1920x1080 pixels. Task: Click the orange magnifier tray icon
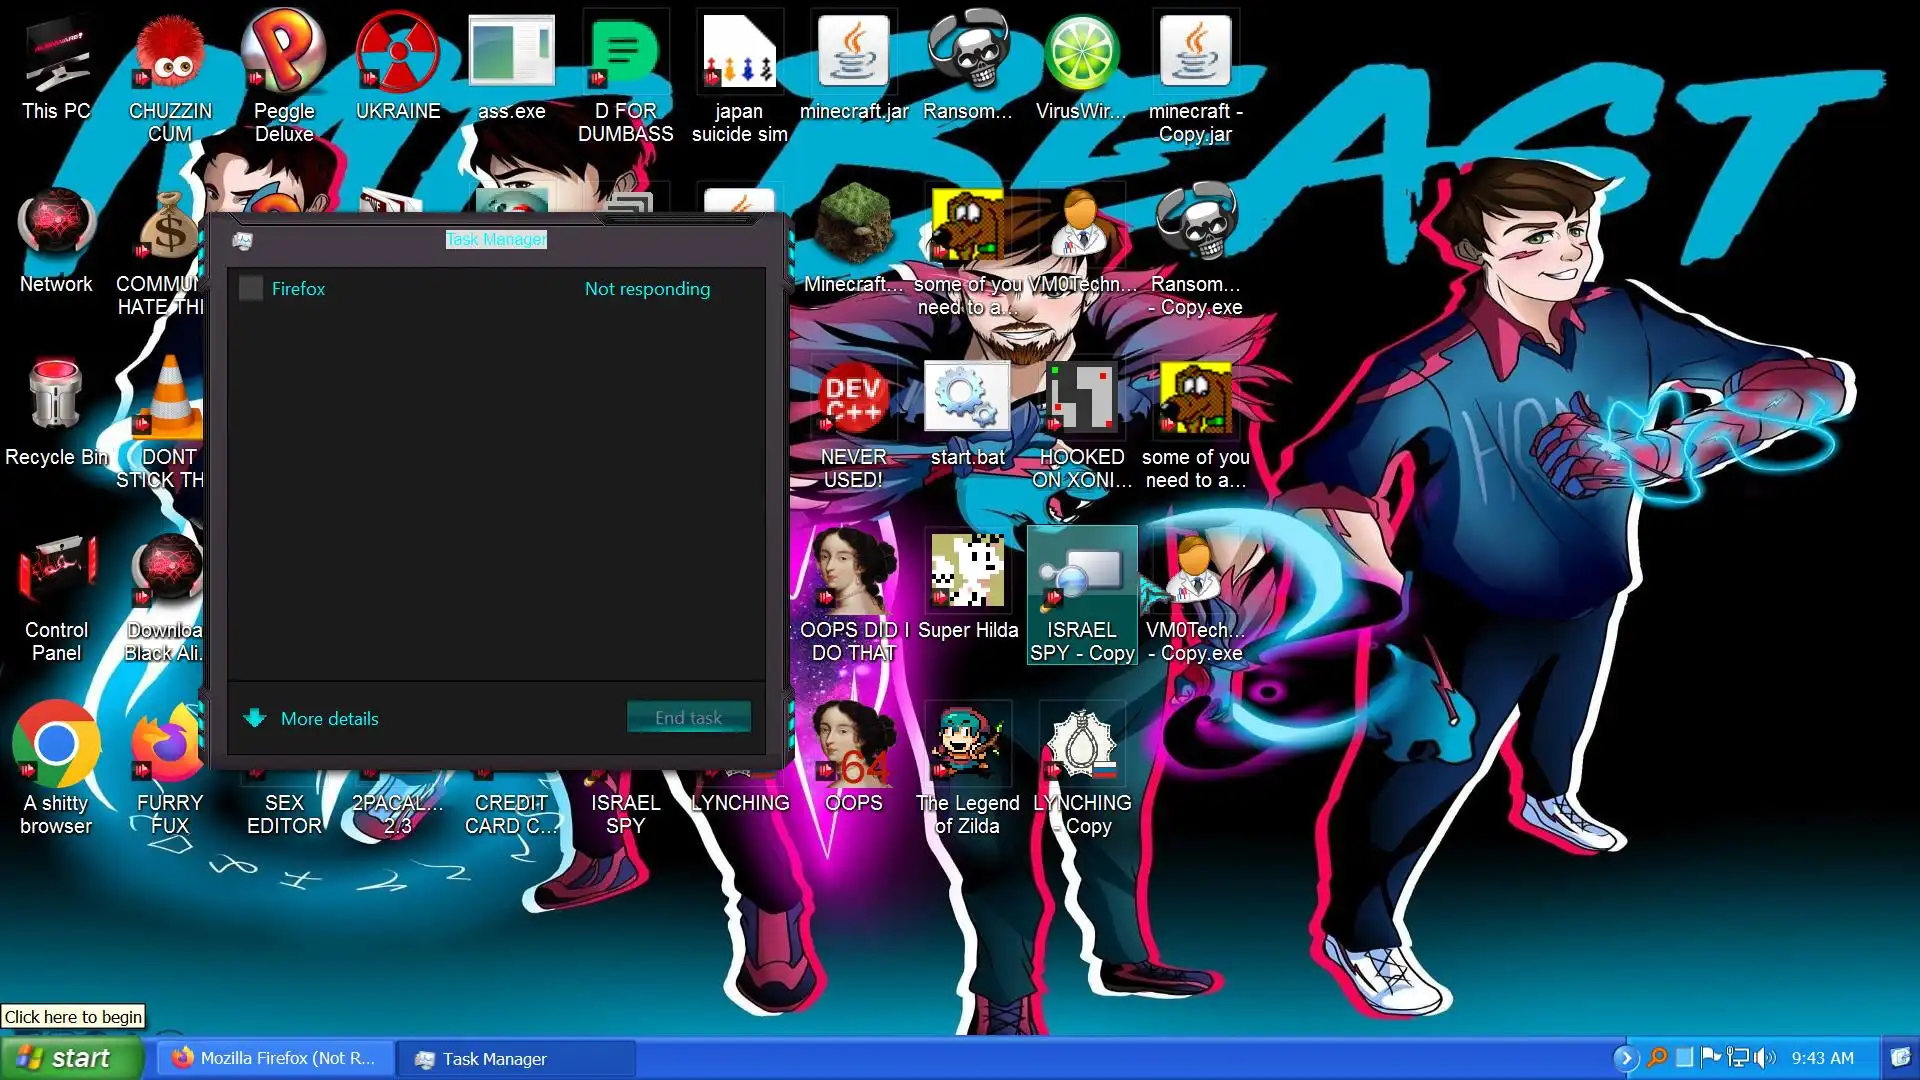(x=1657, y=1058)
